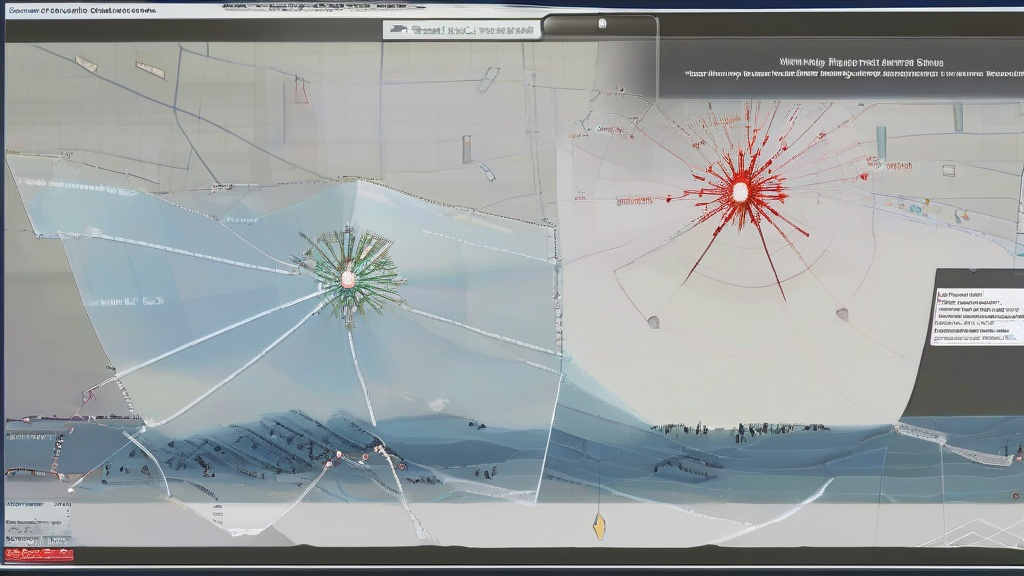
Task: Click the first red line in the tooltip box
Action: 960,297
